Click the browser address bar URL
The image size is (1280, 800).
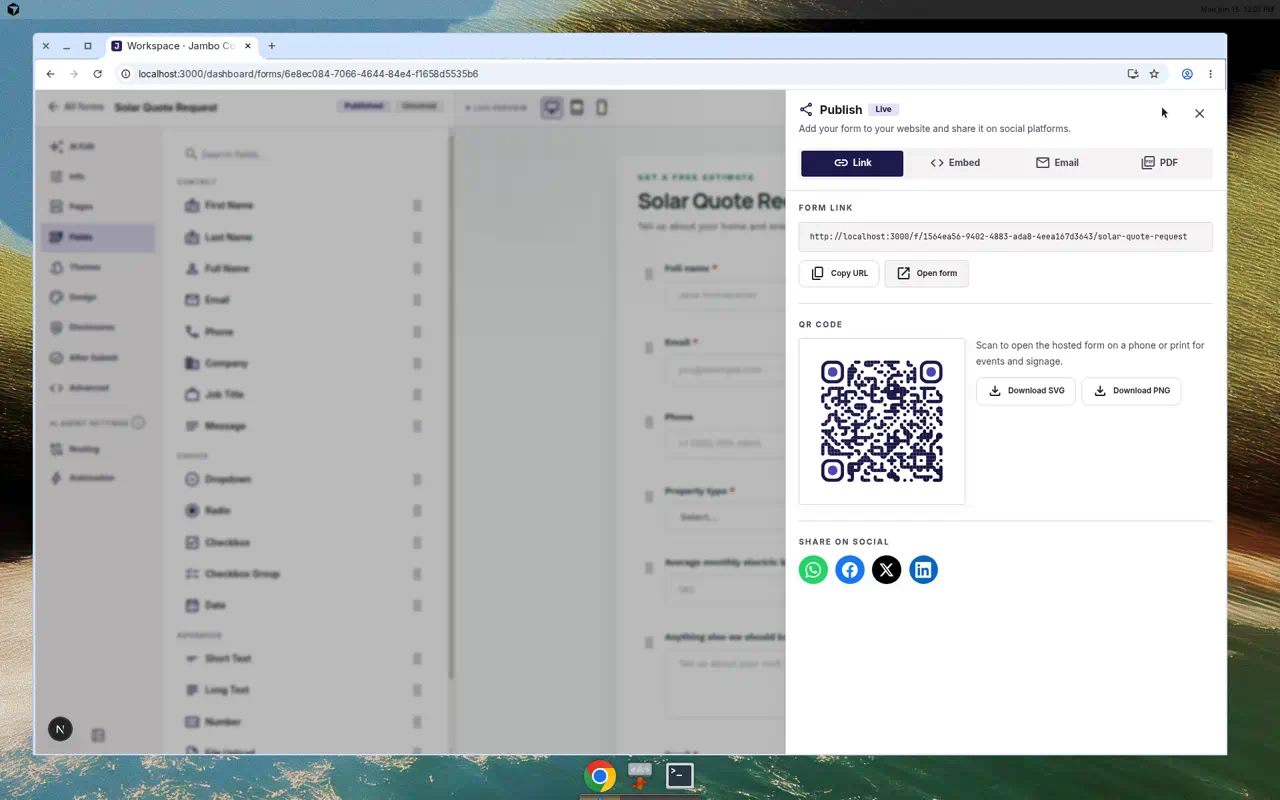(x=308, y=74)
